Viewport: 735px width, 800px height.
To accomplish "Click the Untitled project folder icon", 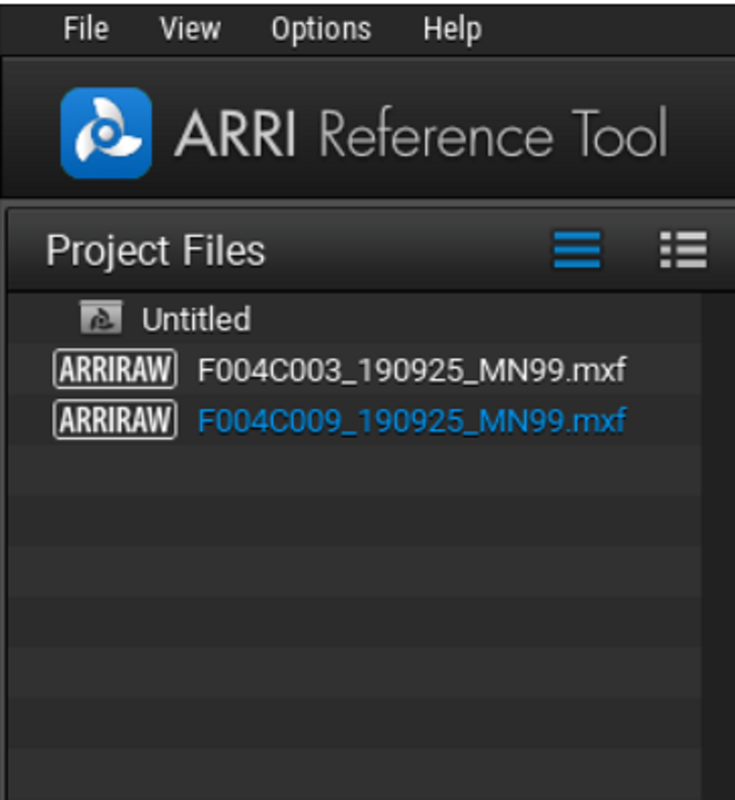I will tap(101, 318).
